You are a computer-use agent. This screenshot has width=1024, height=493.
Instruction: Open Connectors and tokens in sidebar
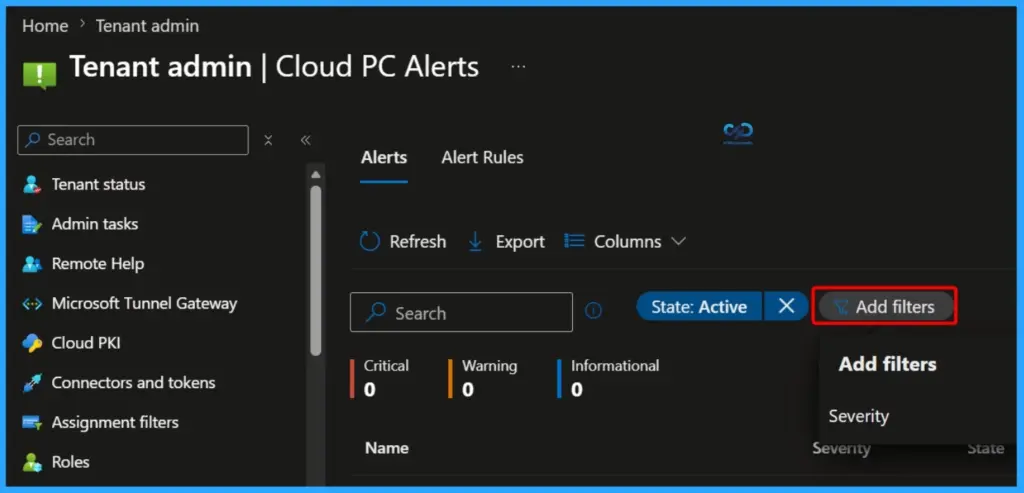(133, 383)
